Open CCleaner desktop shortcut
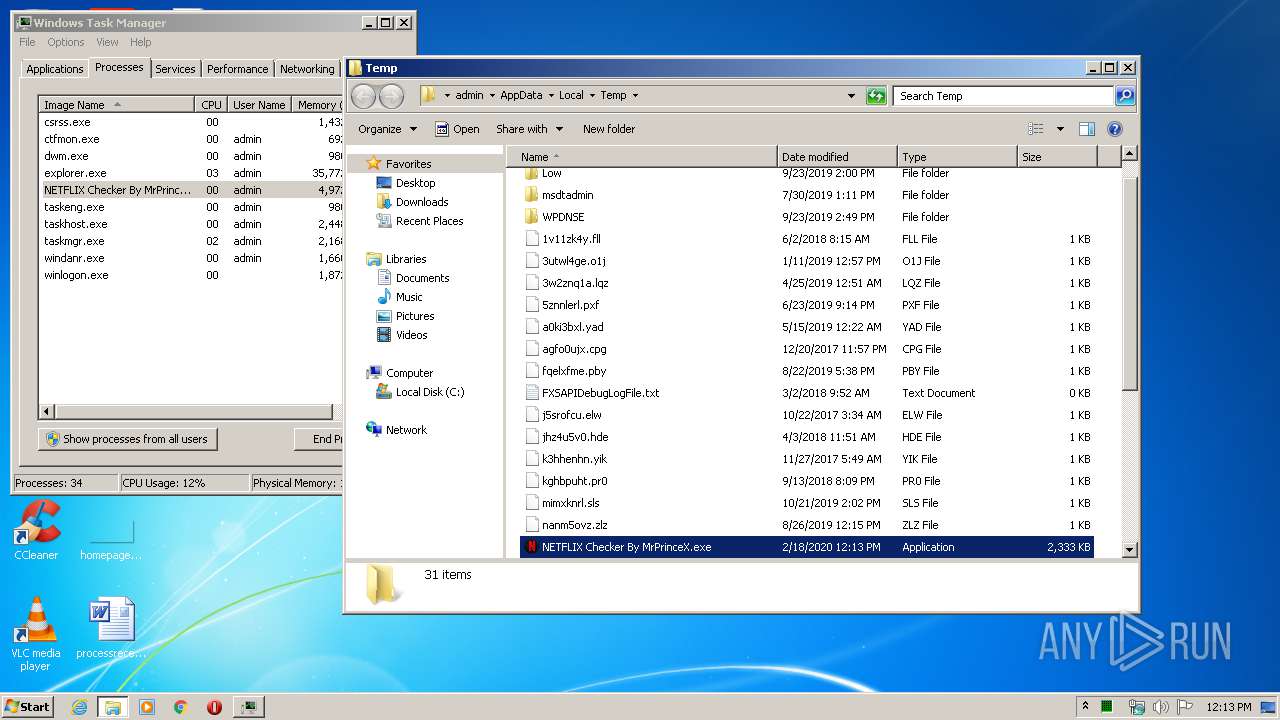This screenshot has height=720, width=1280. [36, 531]
